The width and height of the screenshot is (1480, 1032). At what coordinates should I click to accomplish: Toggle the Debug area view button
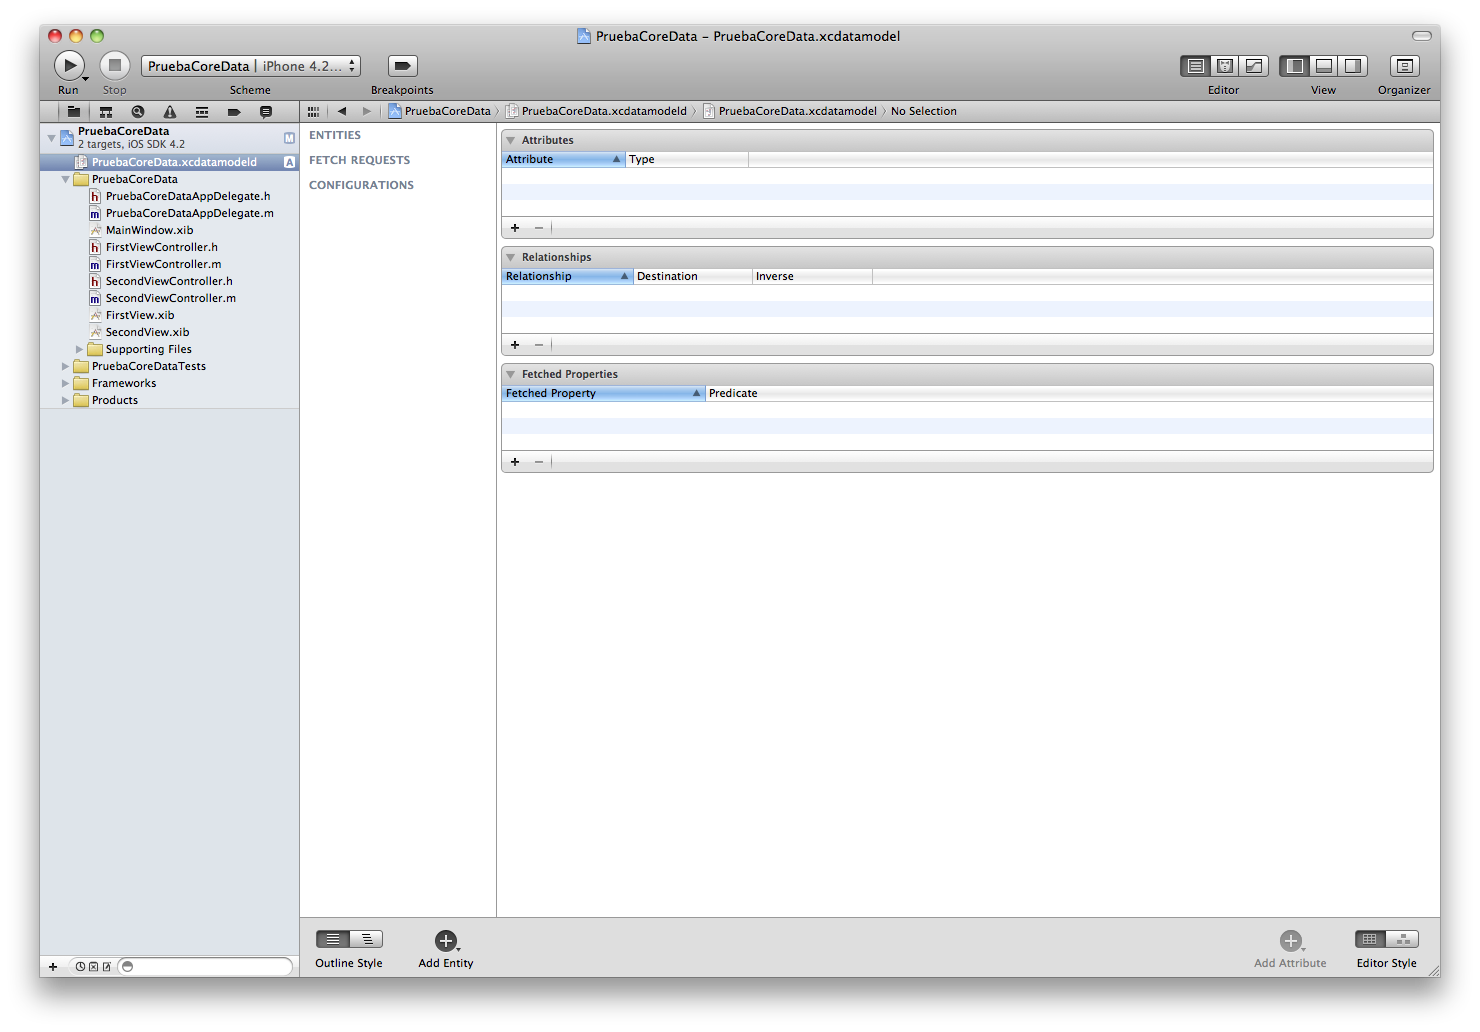[x=1323, y=66]
